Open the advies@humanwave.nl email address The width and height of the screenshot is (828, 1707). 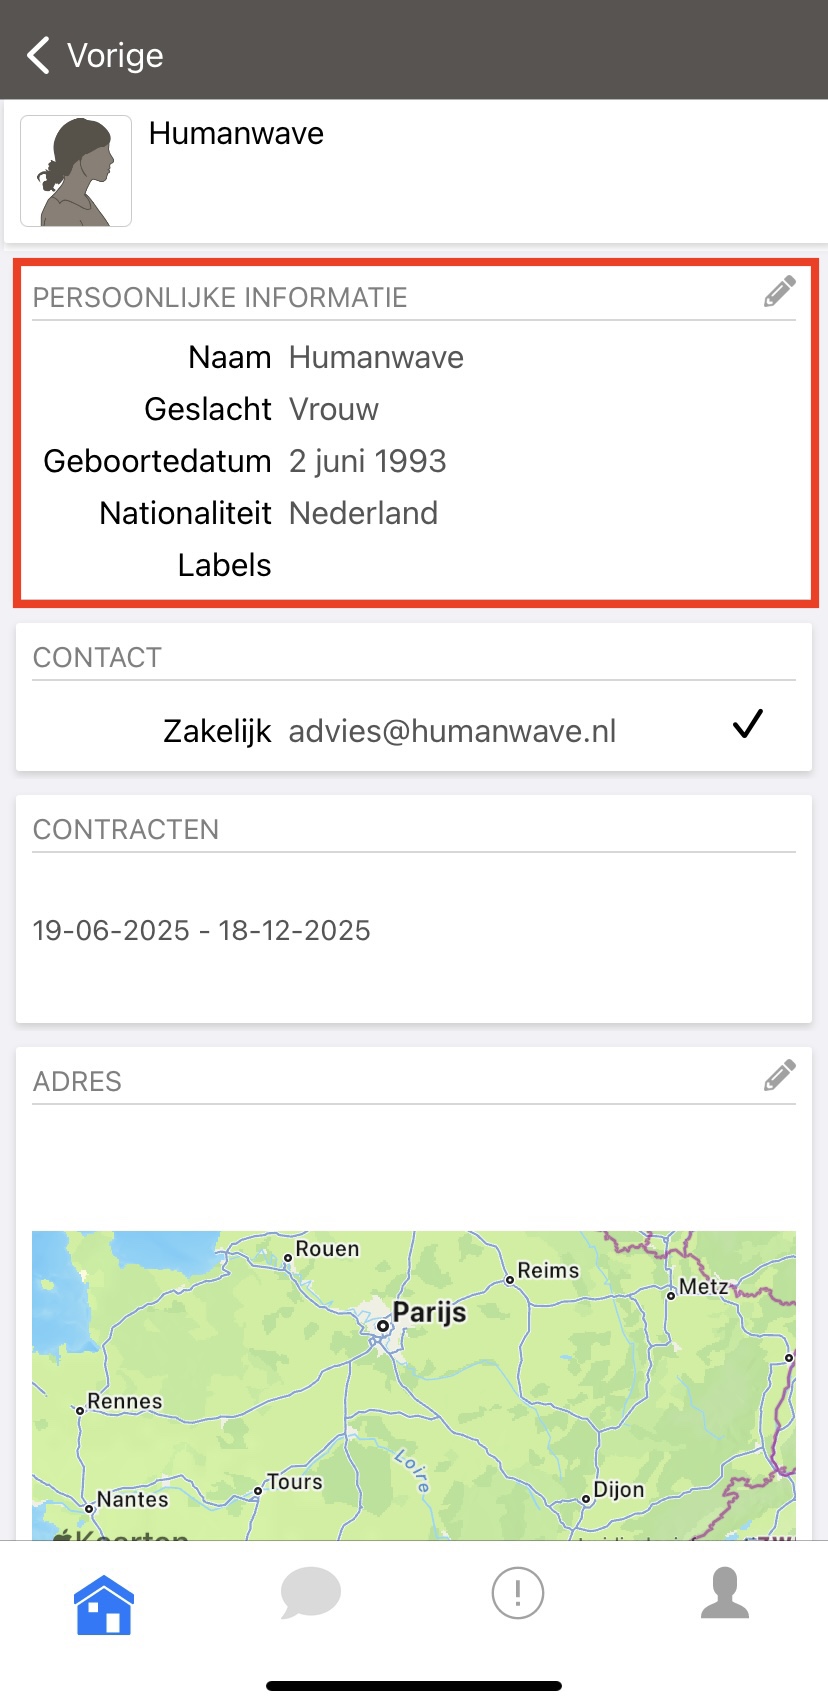452,731
